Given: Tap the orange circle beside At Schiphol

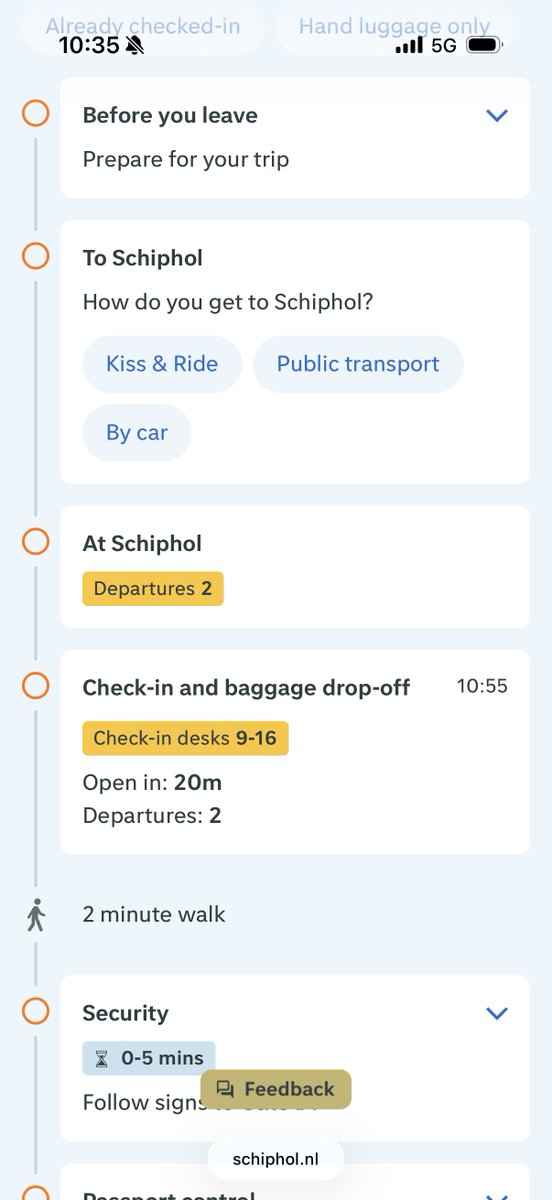Looking at the screenshot, I should [x=35, y=542].
